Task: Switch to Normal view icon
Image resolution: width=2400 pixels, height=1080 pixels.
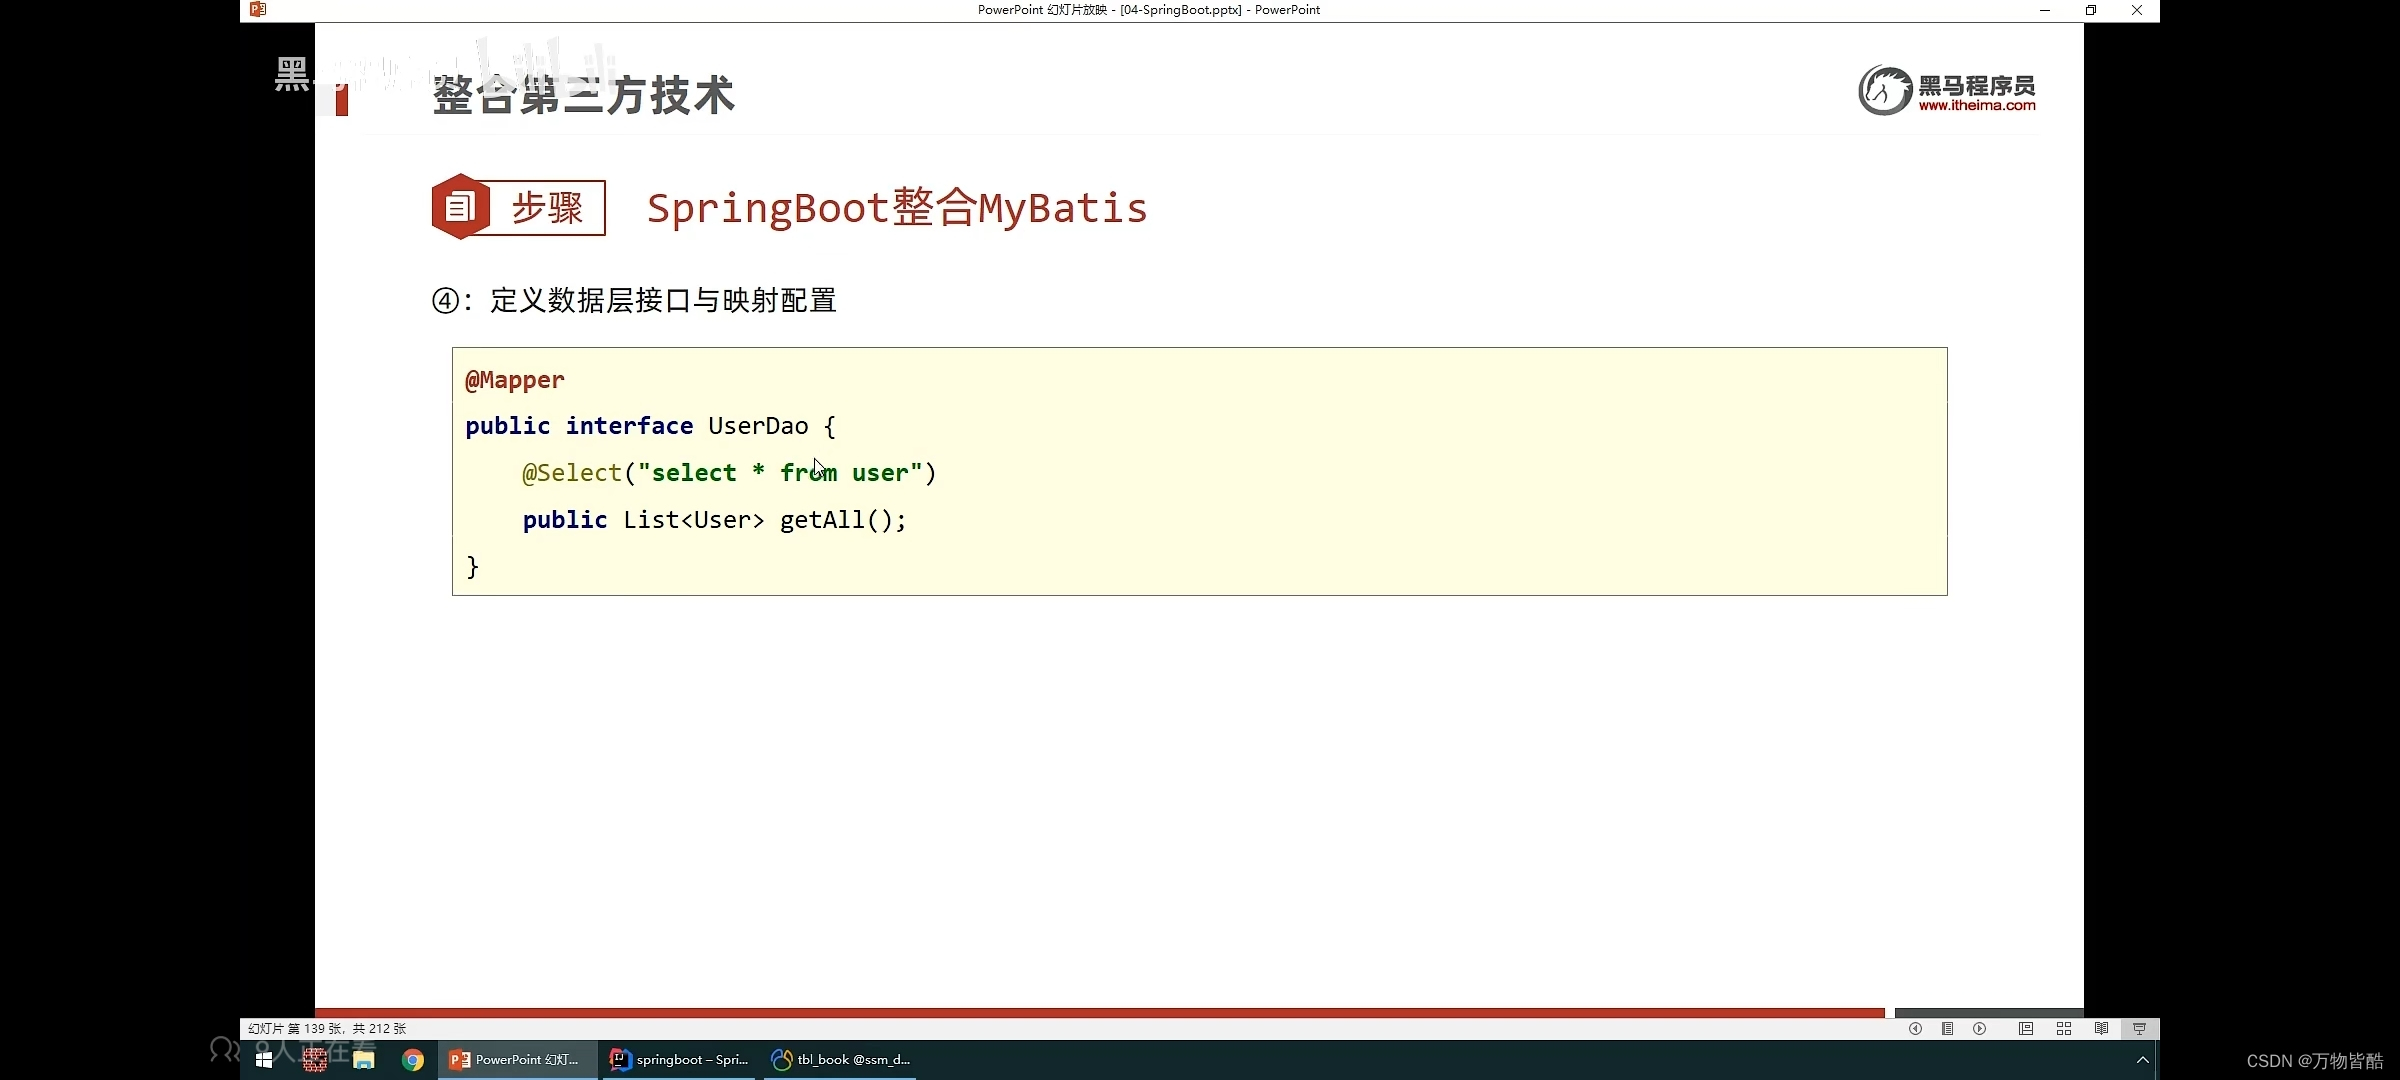Action: tap(2026, 1028)
